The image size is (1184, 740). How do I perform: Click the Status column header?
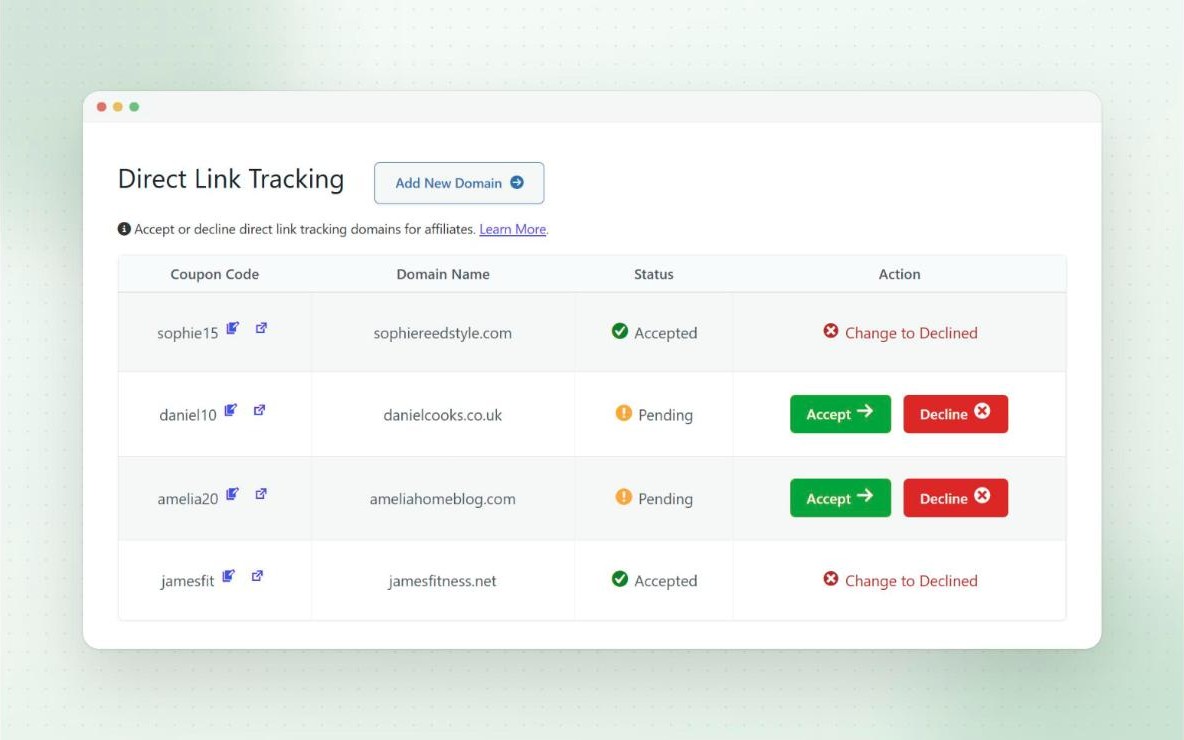coord(654,274)
